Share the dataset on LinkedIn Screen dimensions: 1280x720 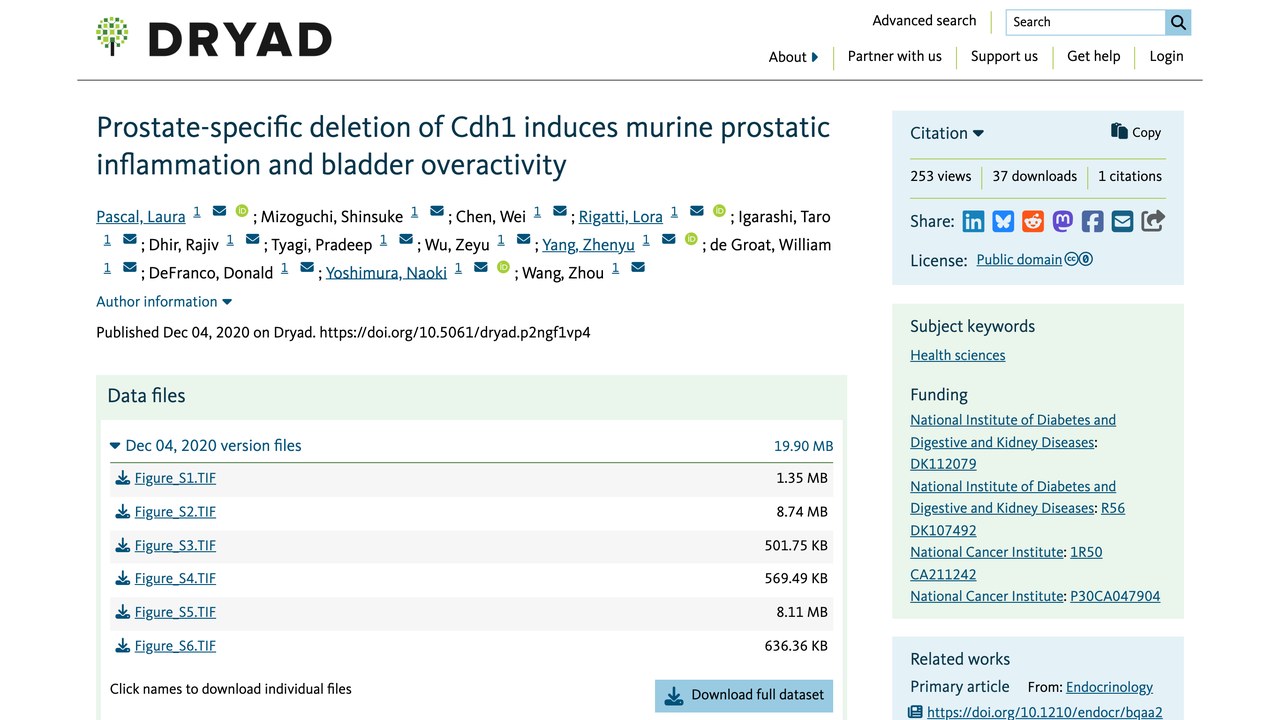[x=973, y=221]
